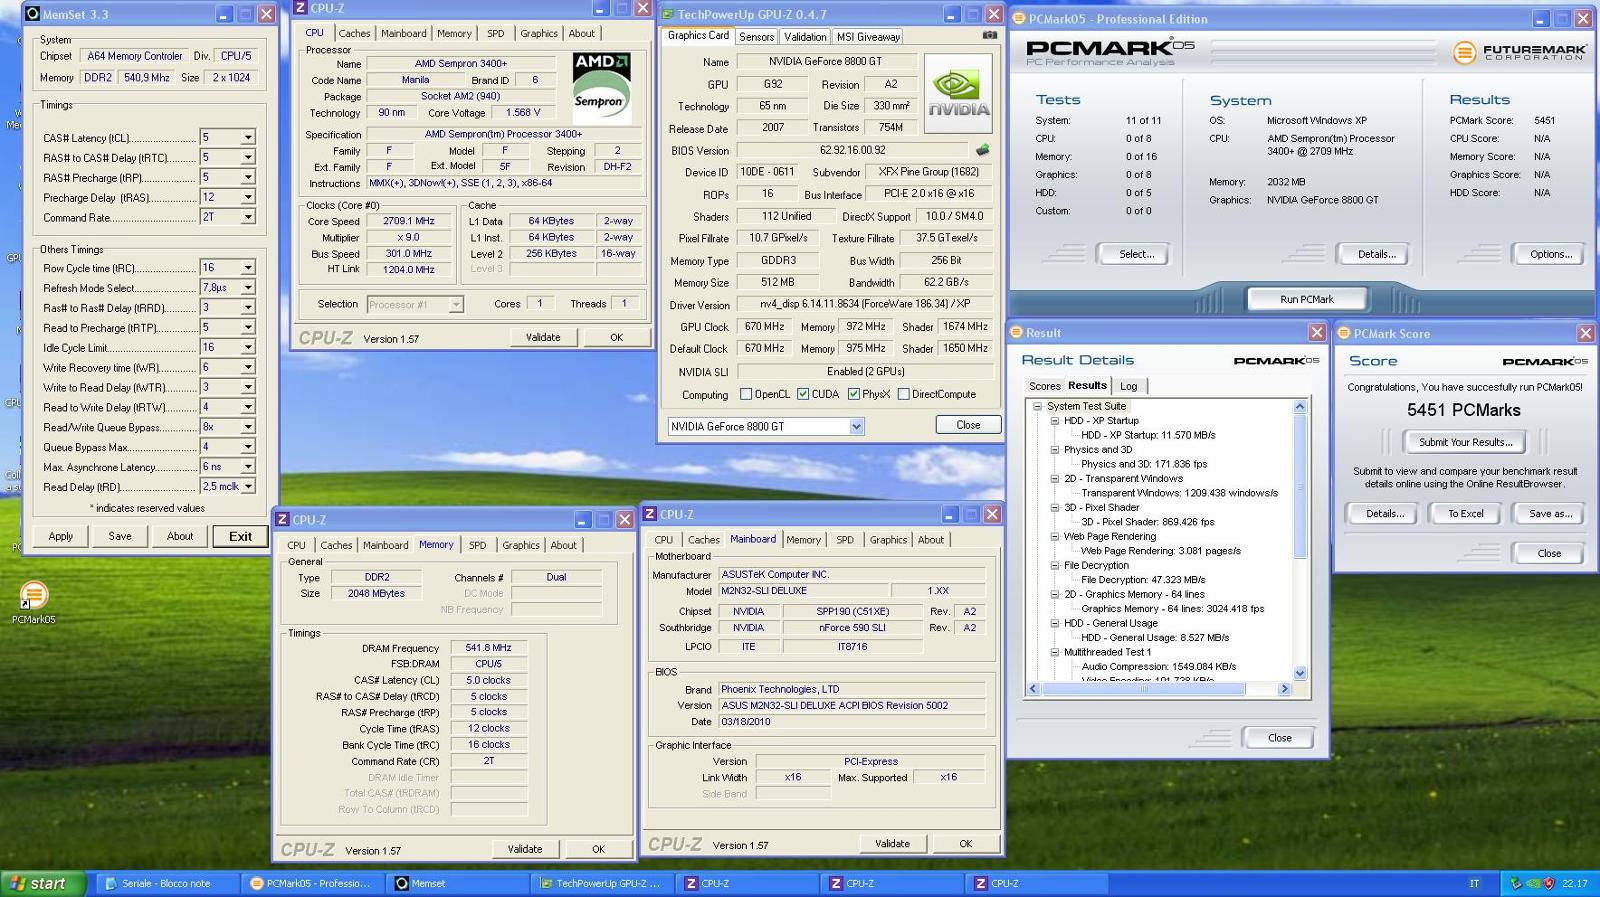
Task: Collapse the File Decryption tree node
Action: (x=1055, y=565)
